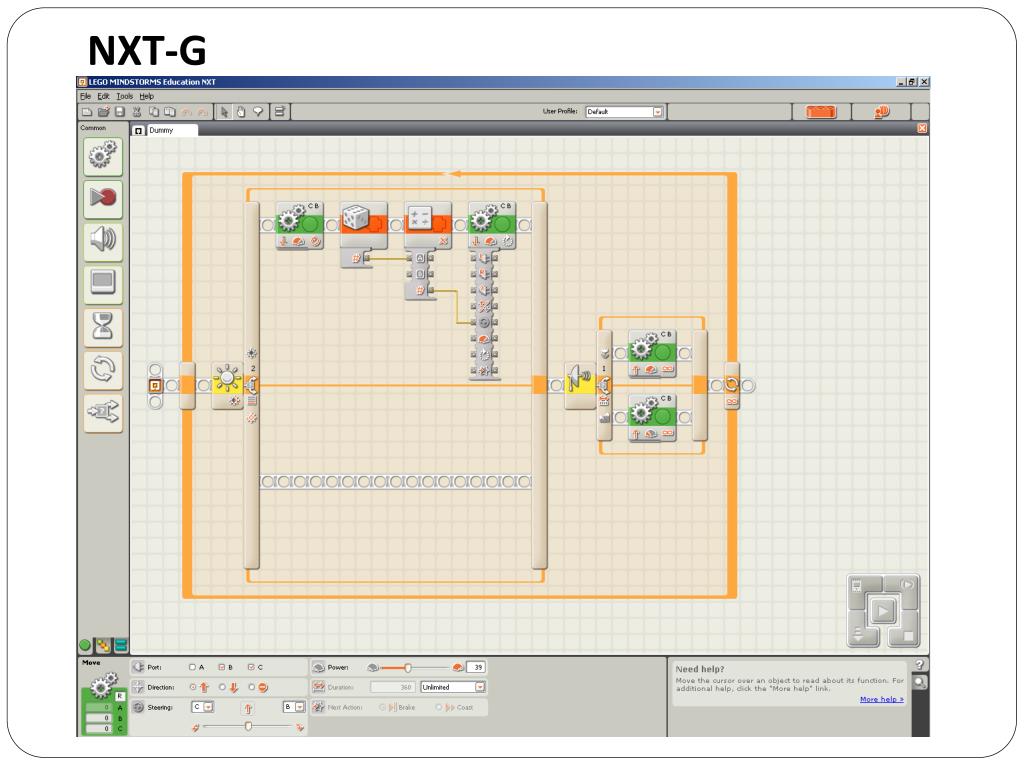The image size is (1024, 768).
Task: Select the Wait hourglass block in palette
Action: click(103, 327)
